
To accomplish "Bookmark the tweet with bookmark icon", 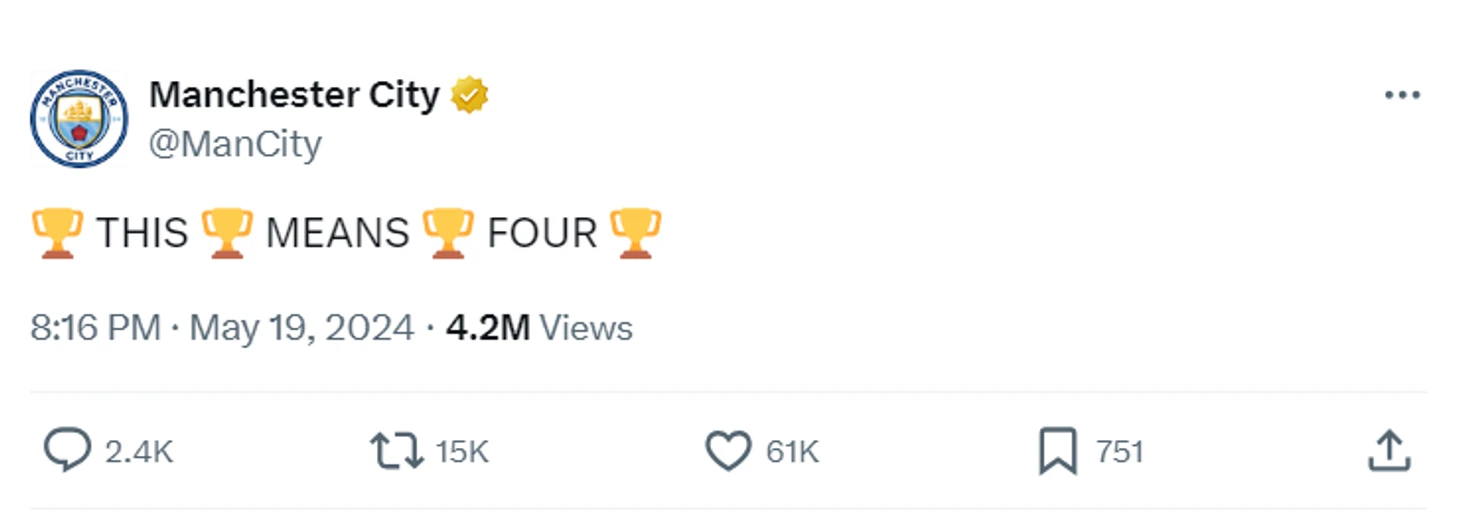I will [1058, 452].
